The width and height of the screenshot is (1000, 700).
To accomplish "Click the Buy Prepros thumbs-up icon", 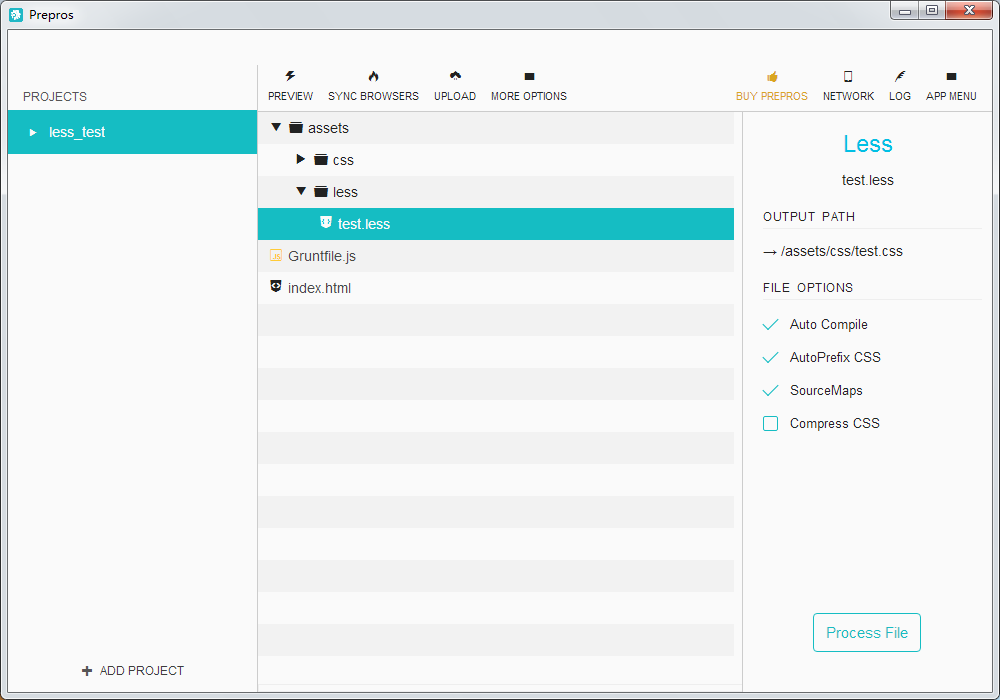I will [772, 77].
